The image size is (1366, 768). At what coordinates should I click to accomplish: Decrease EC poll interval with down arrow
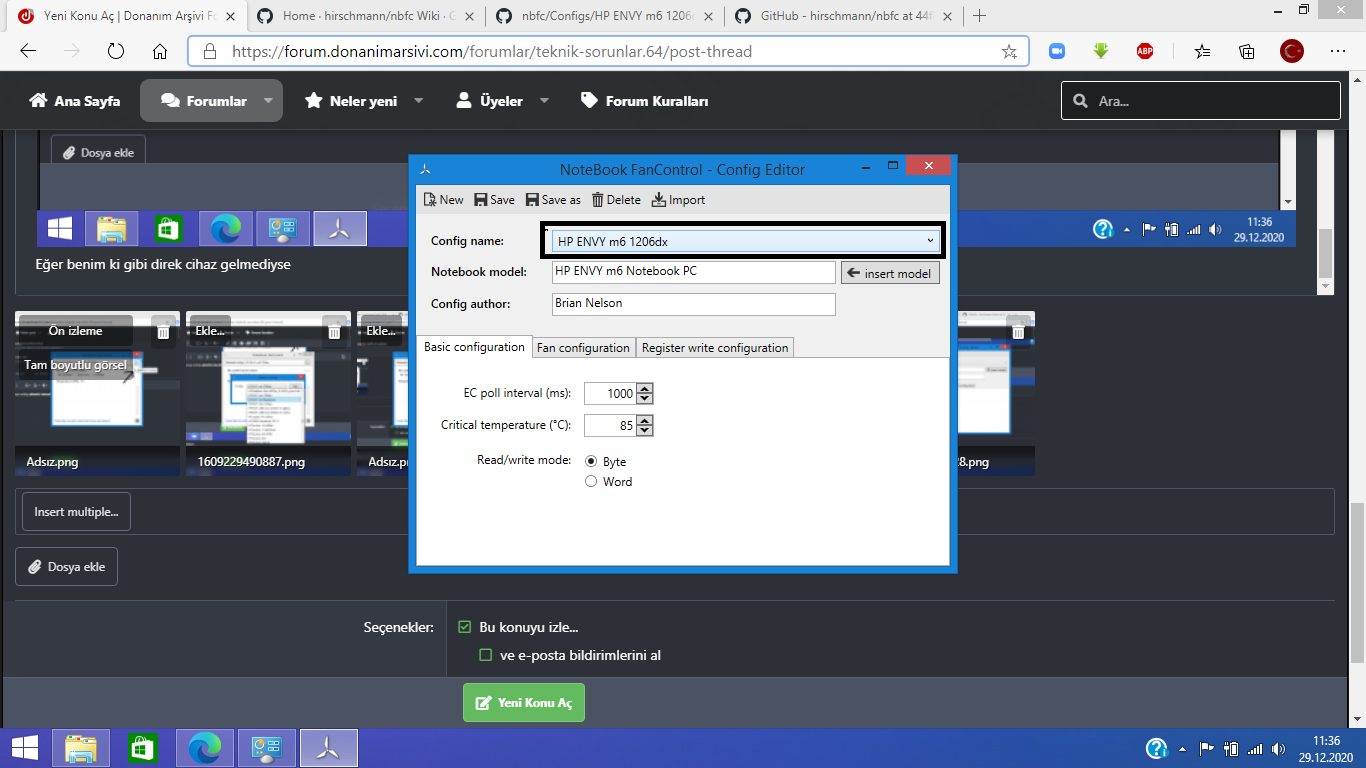tap(645, 399)
